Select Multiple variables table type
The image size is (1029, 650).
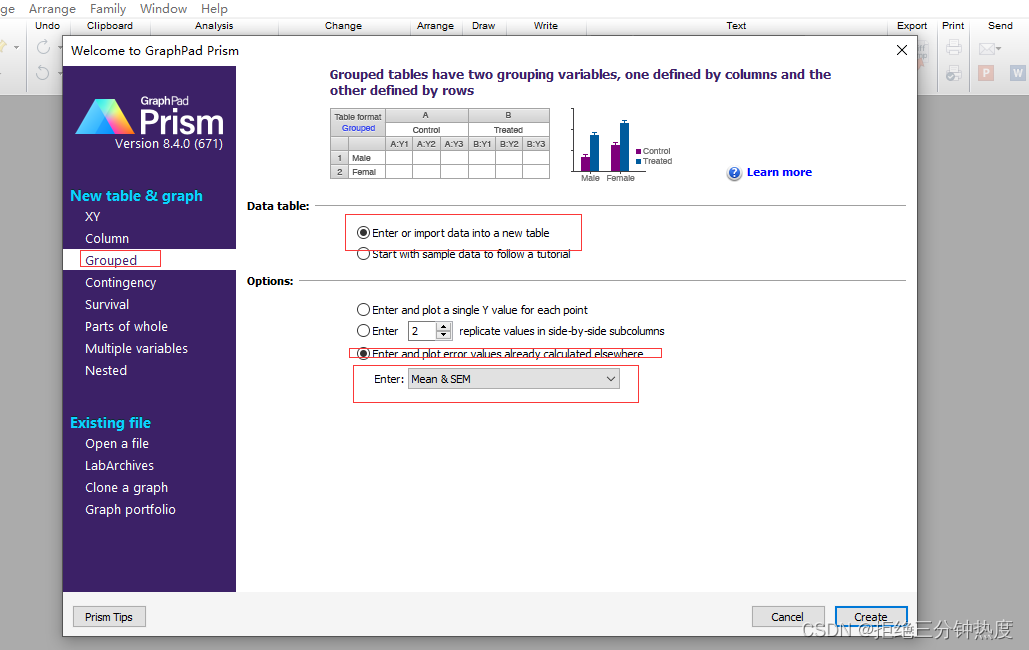[x=136, y=349]
